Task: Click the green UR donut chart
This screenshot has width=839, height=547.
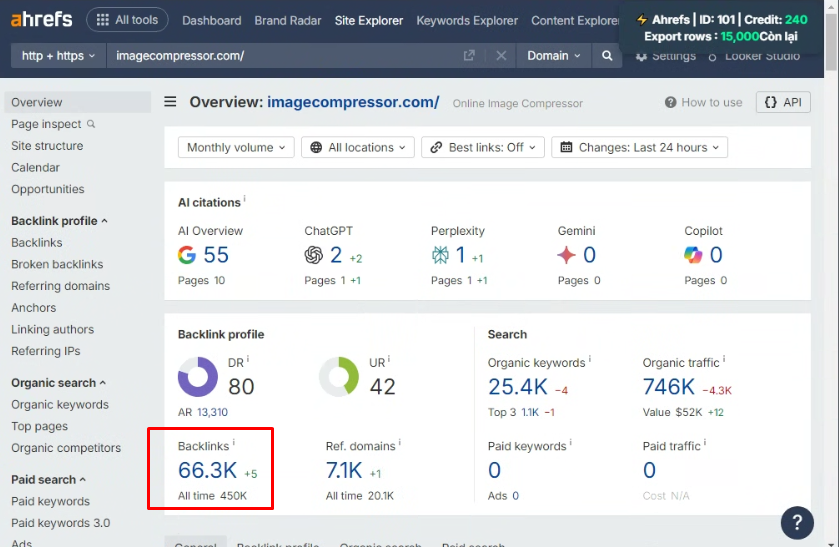Action: click(339, 377)
